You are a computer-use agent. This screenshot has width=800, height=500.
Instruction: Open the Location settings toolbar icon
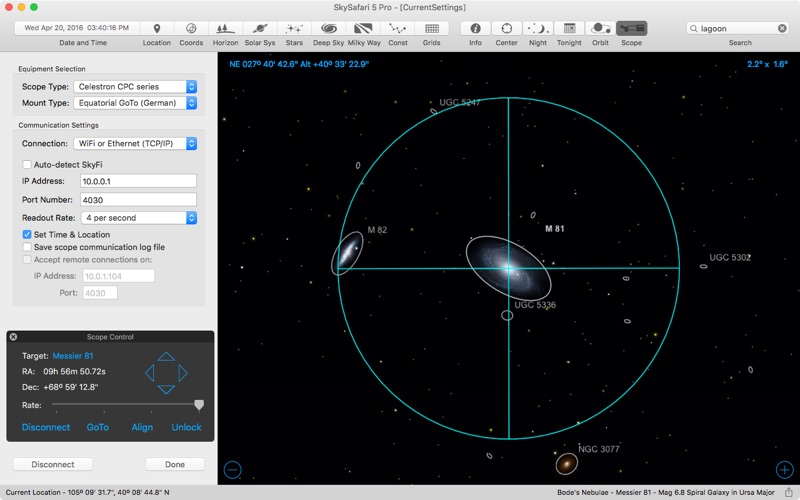click(157, 29)
